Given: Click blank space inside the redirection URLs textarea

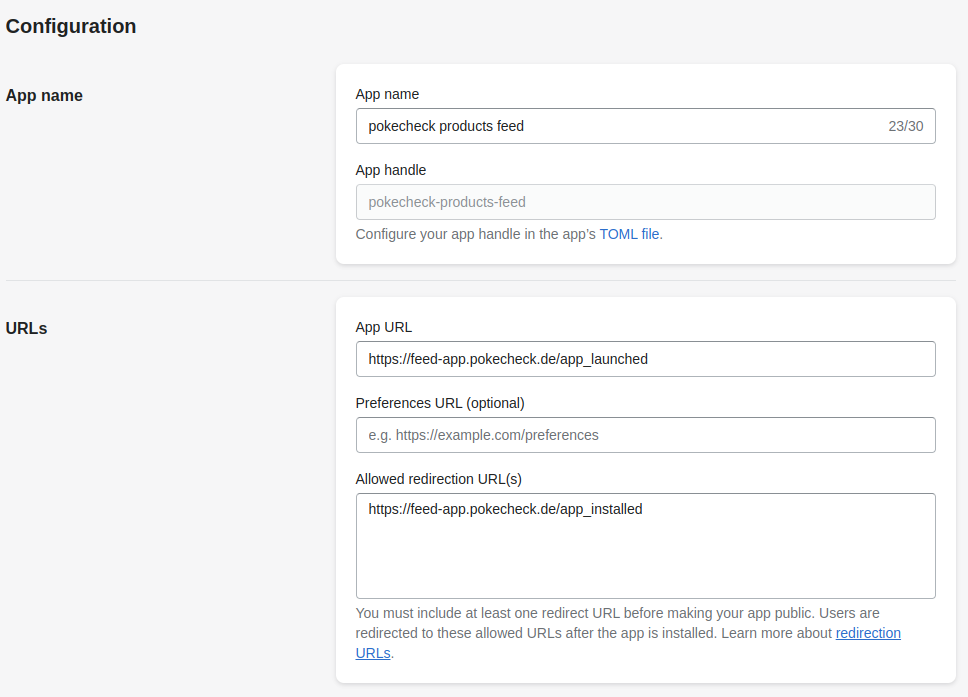Looking at the screenshot, I should pos(645,565).
